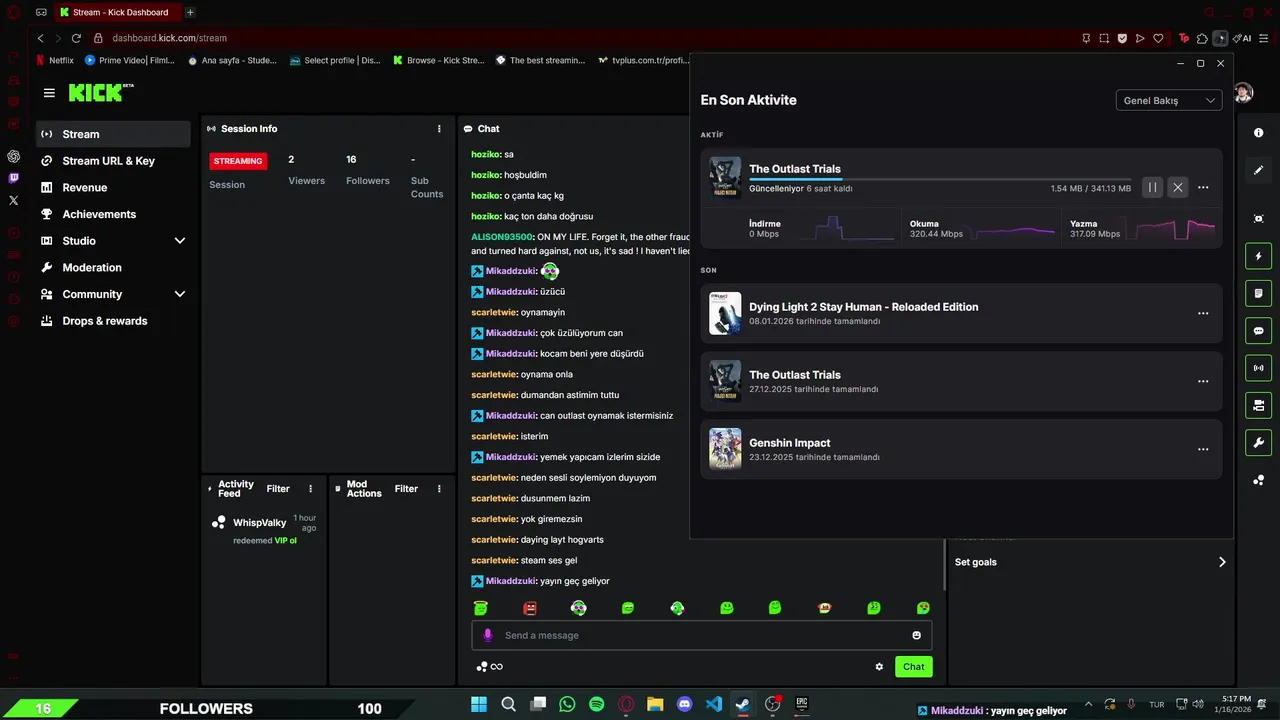Image resolution: width=1280 pixels, height=720 pixels.
Task: Open the Prime Video bookmark
Action: [x=130, y=60]
